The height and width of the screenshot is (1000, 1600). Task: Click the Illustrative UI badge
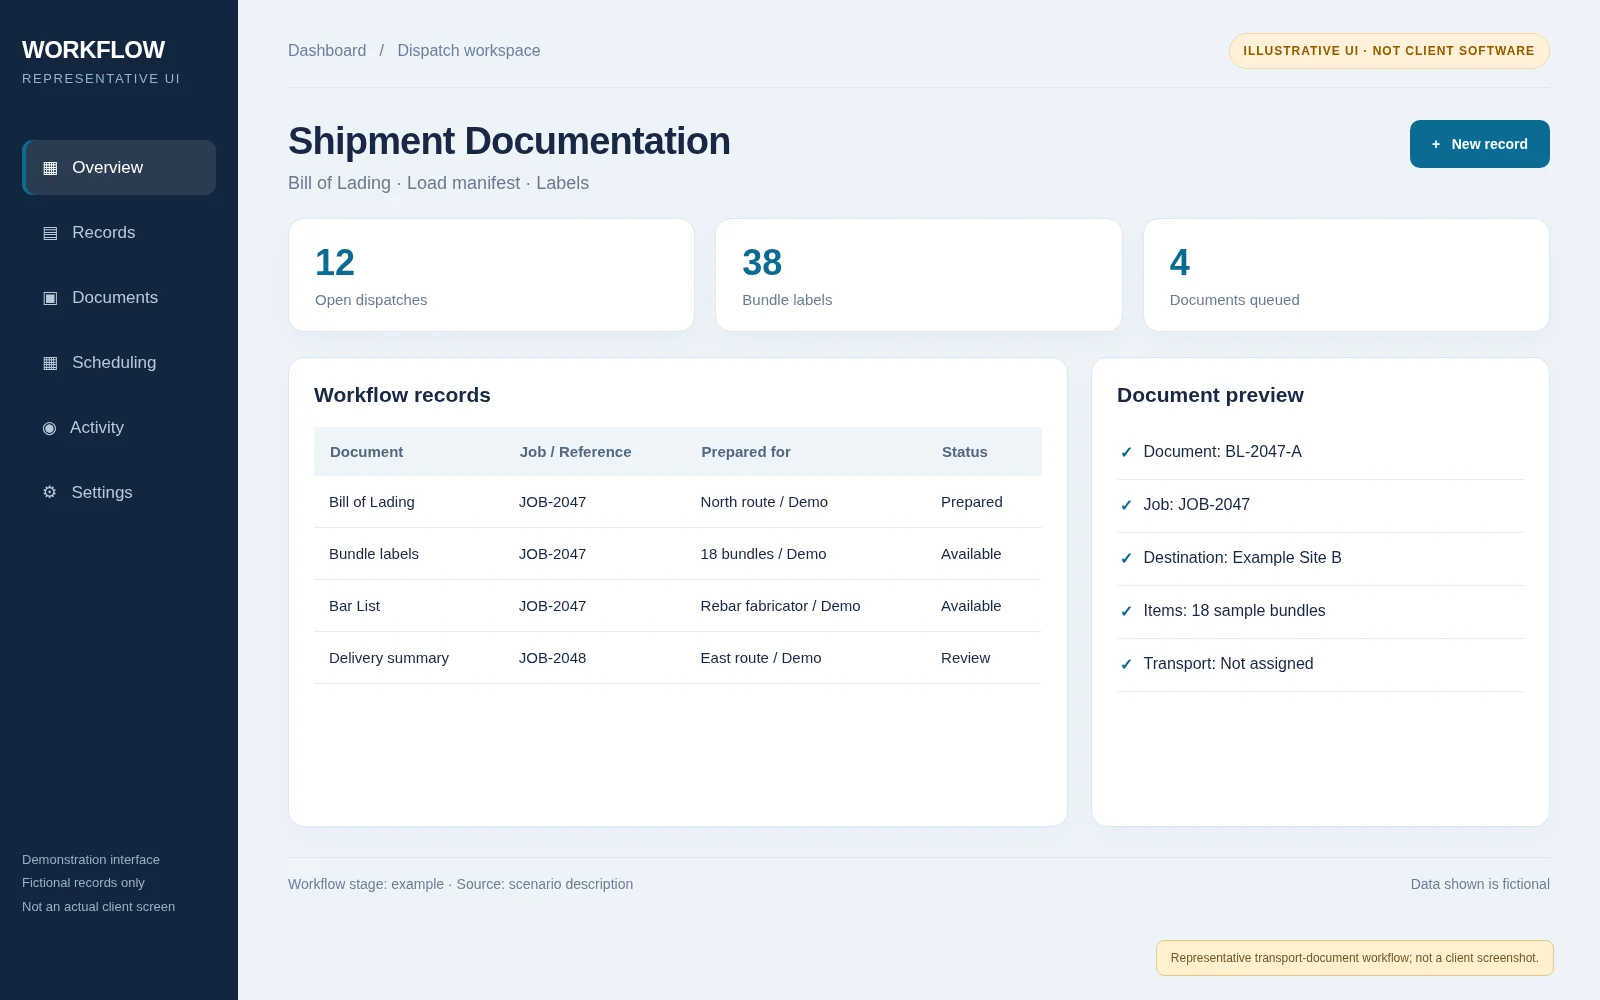pyautogui.click(x=1389, y=51)
